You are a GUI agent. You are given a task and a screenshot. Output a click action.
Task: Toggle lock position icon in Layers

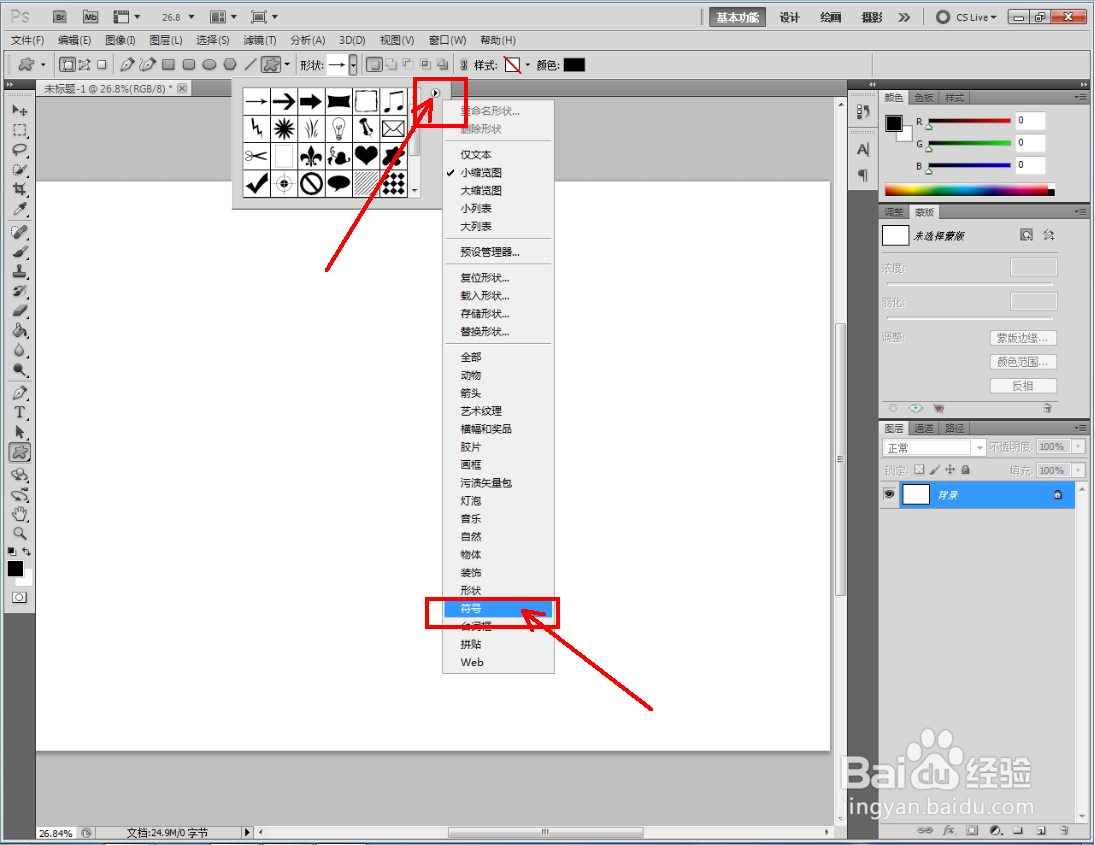tap(950, 470)
